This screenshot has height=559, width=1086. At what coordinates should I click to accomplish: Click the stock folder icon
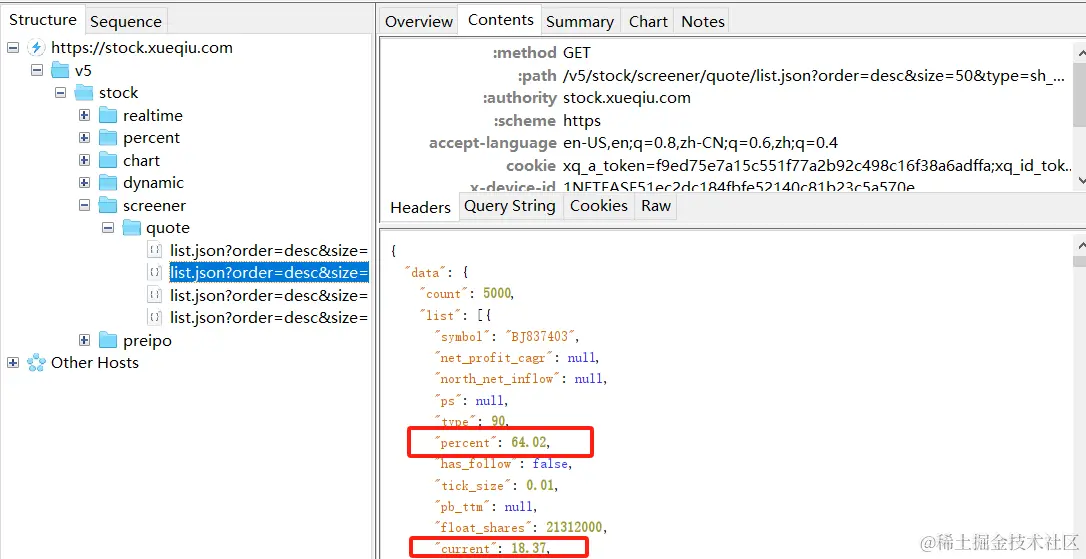(84, 93)
